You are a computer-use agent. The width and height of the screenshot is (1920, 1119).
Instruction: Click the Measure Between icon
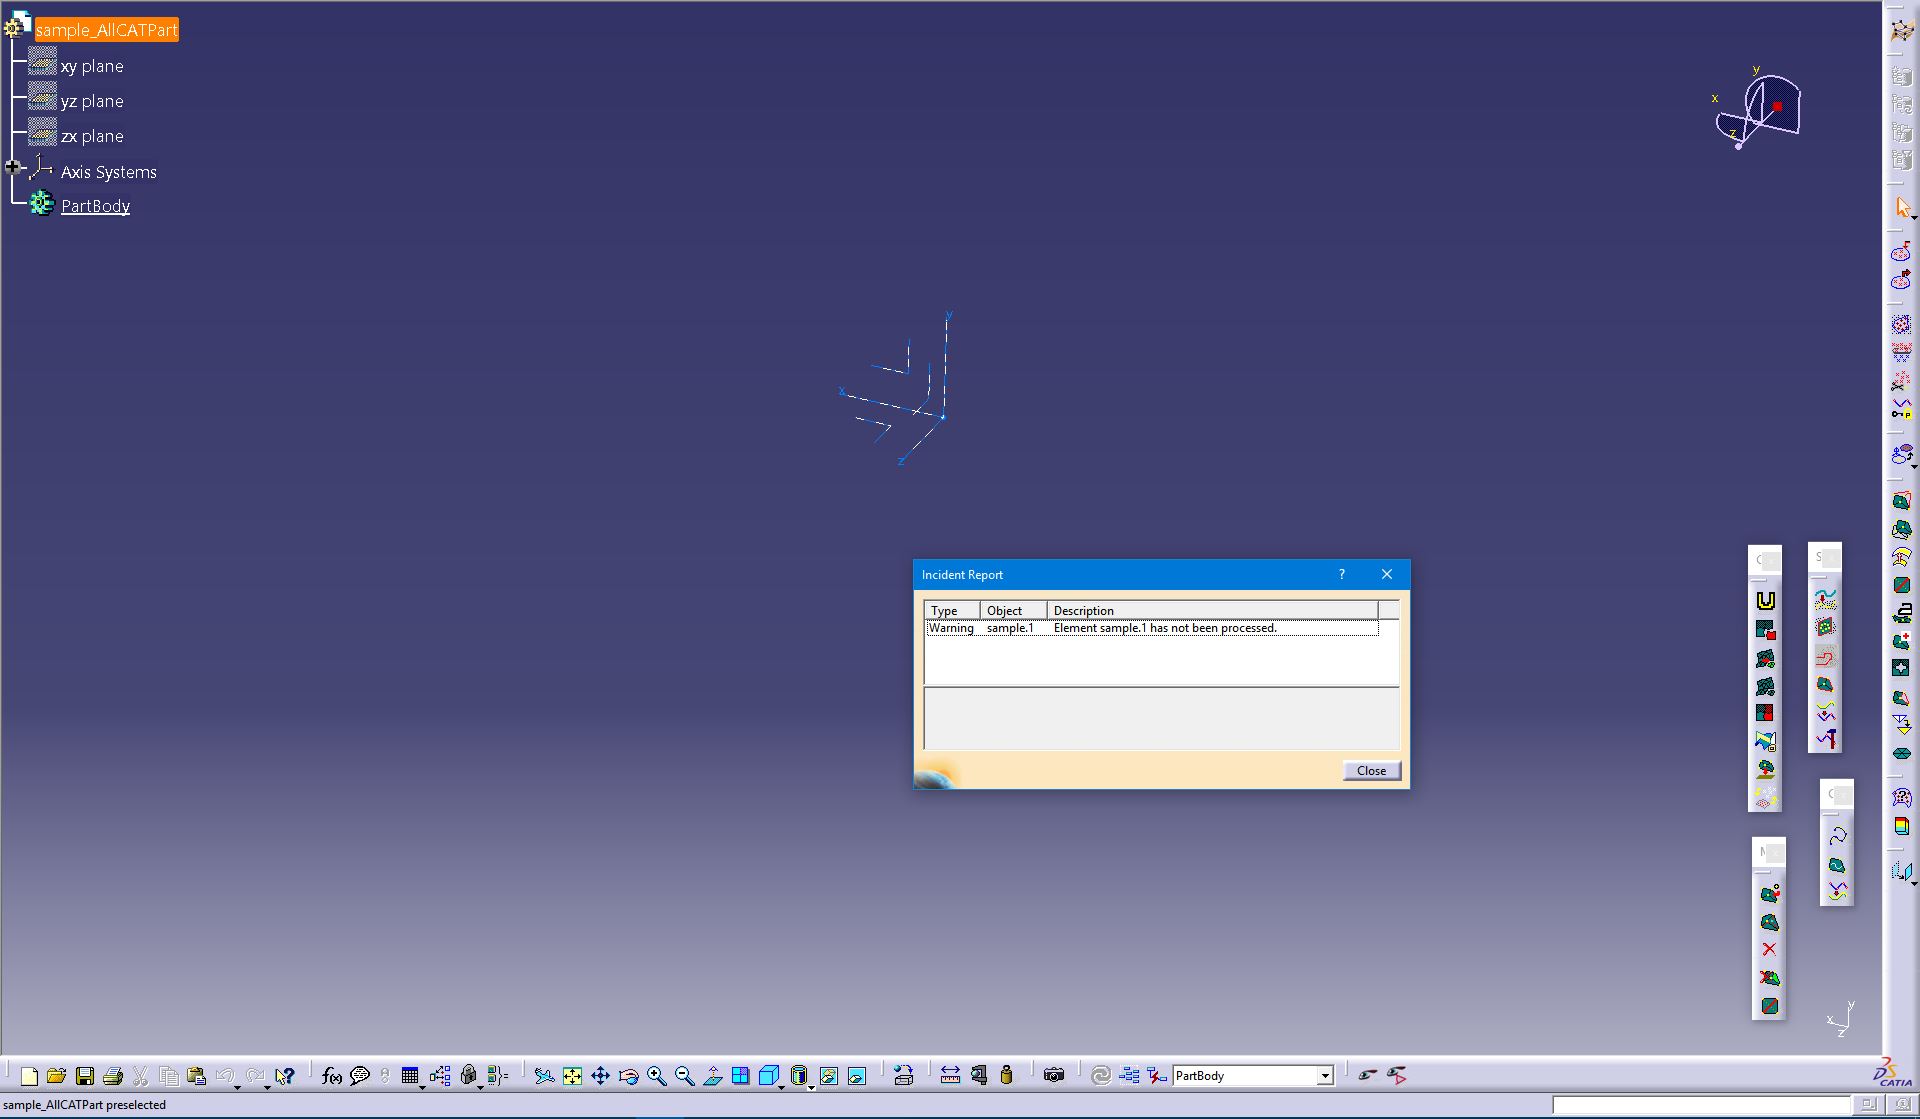point(950,1076)
